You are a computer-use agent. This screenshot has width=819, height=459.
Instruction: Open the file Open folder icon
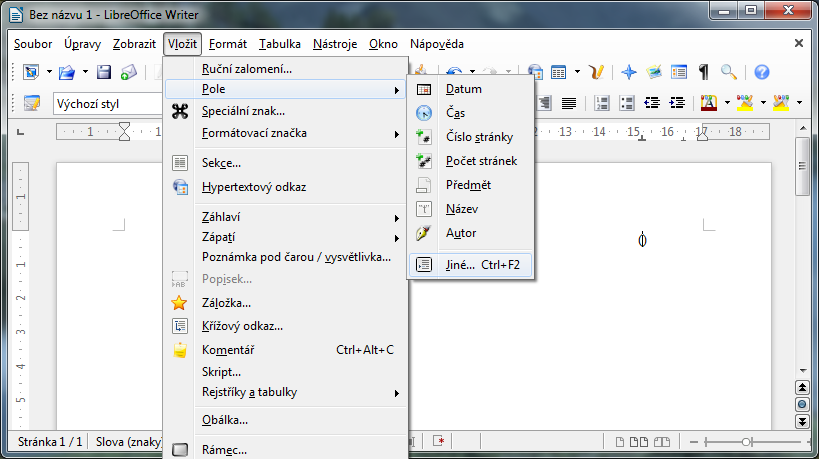tap(66, 72)
